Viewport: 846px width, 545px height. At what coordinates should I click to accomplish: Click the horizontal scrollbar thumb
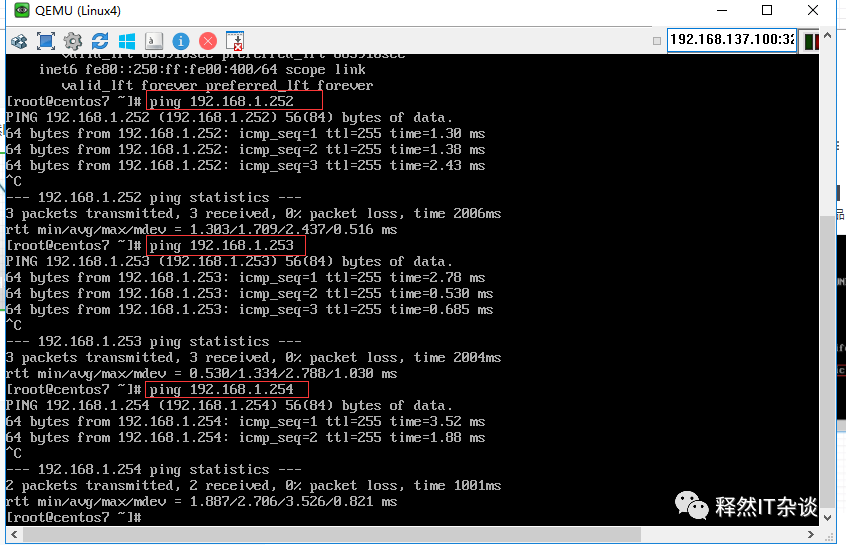click(x=331, y=534)
